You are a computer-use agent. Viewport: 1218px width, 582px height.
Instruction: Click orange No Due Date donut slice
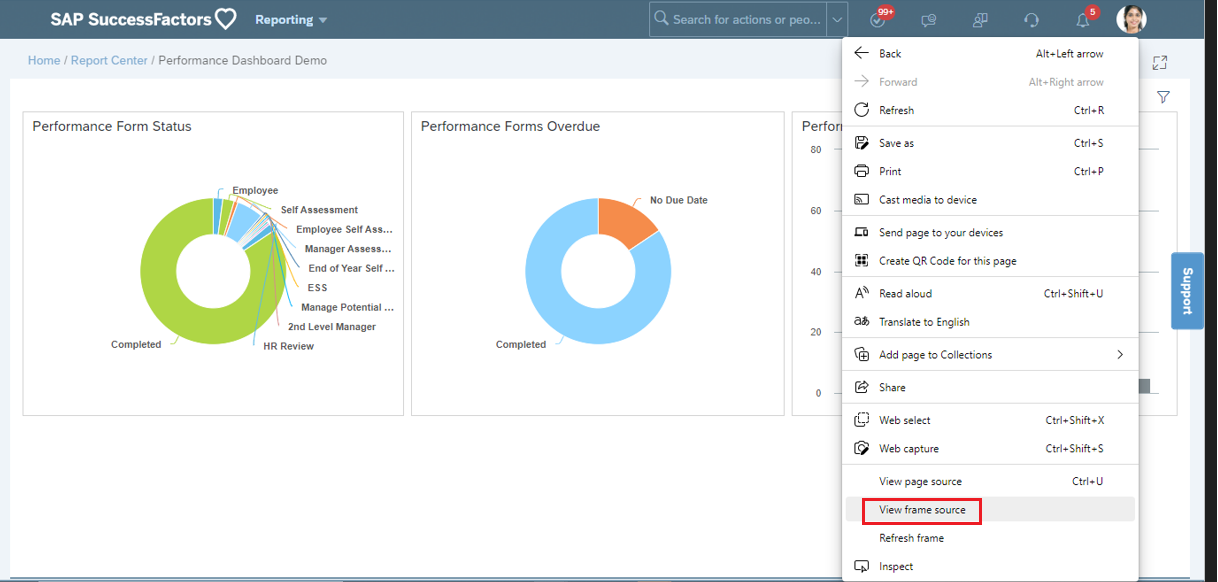point(625,220)
